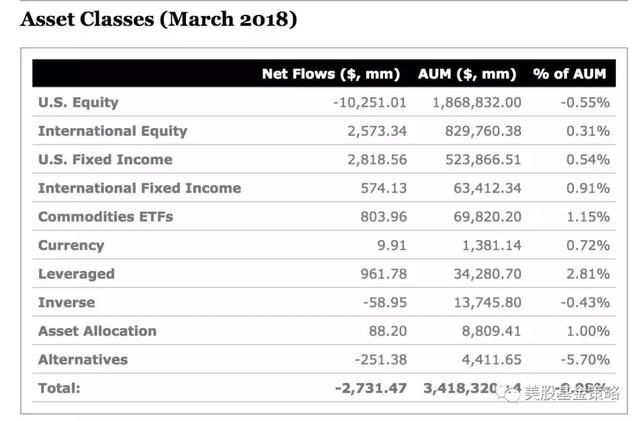The width and height of the screenshot is (640, 421).
Task: Click the Inverse row label
Action: tap(66, 302)
